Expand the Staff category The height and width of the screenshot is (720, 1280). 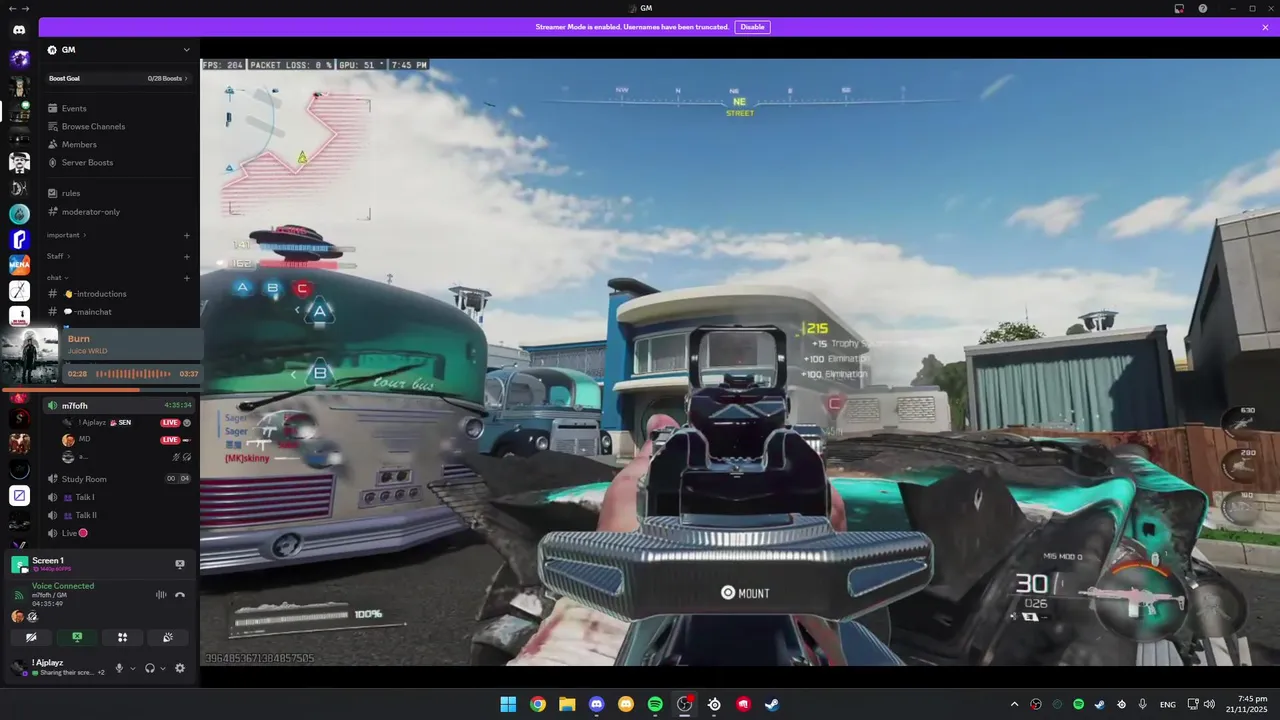pos(58,256)
